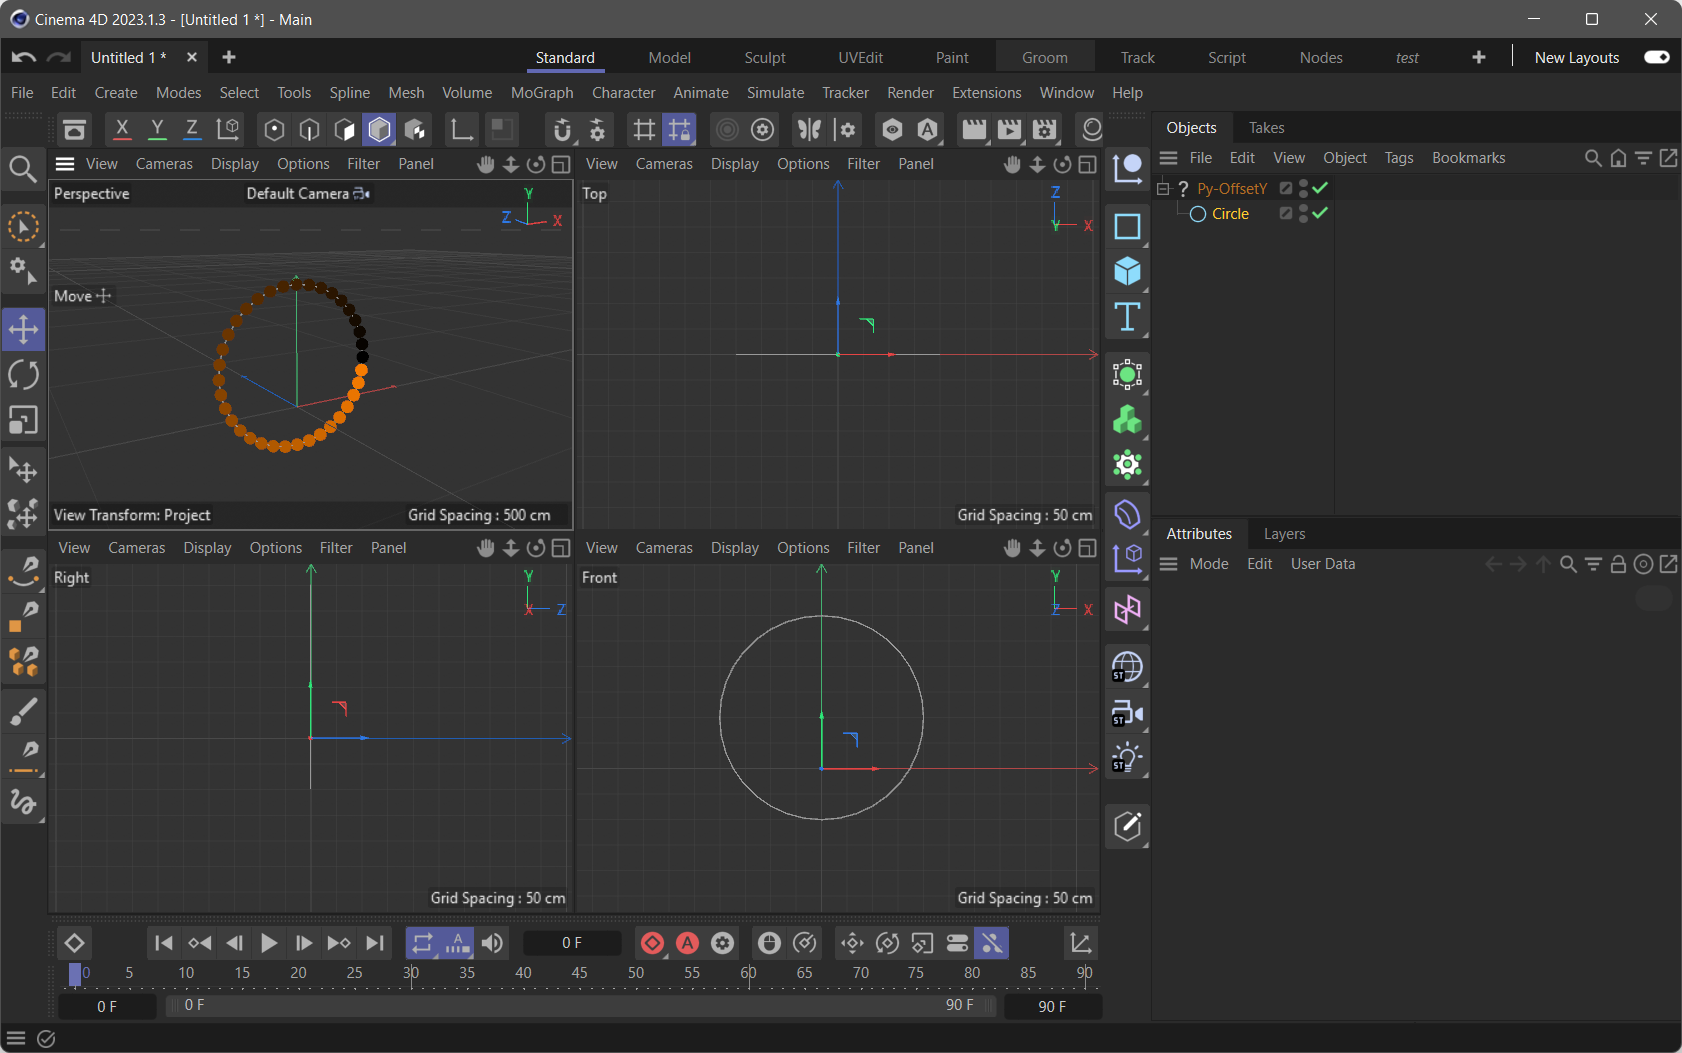Go to start of animation
This screenshot has height=1053, width=1682.
(164, 943)
